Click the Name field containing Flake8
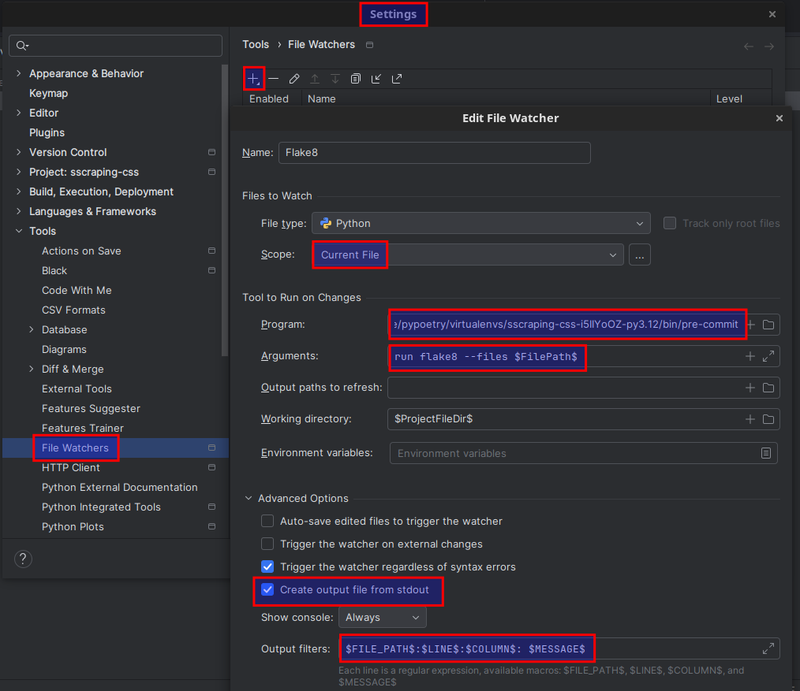 [435, 153]
